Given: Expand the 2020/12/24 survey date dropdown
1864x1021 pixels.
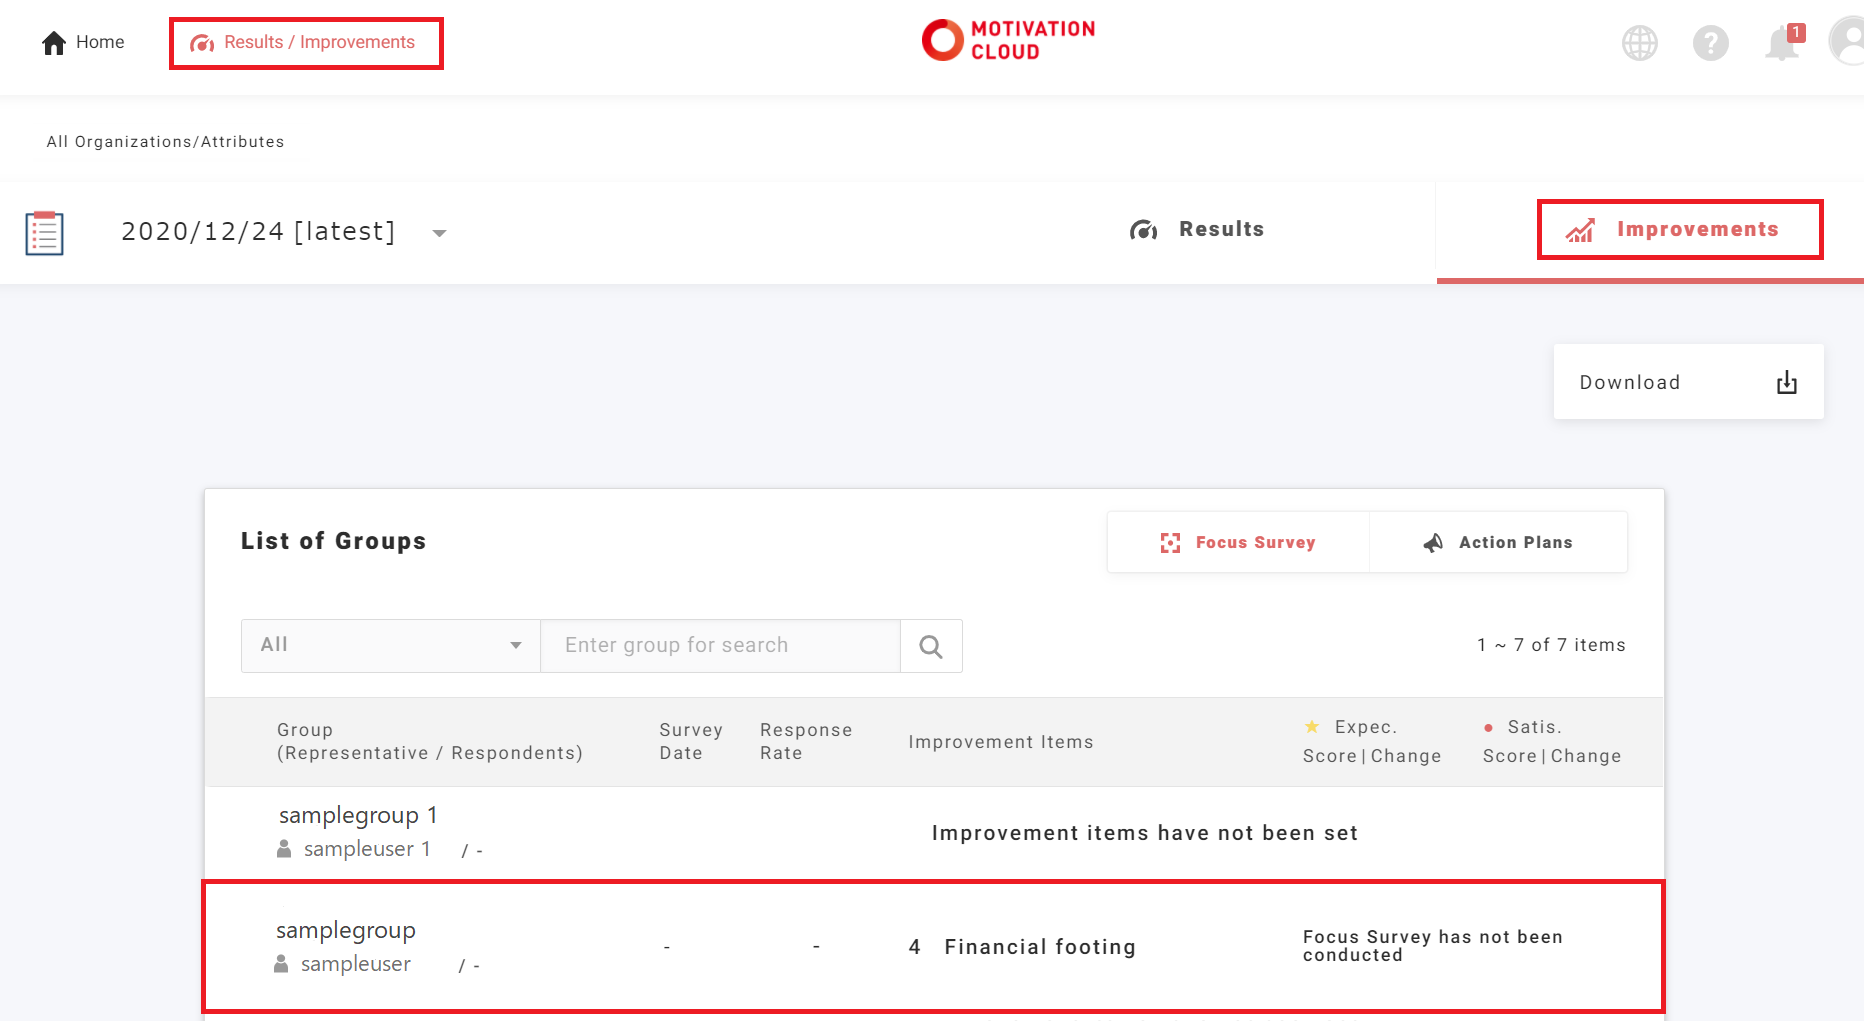Looking at the screenshot, I should [439, 233].
